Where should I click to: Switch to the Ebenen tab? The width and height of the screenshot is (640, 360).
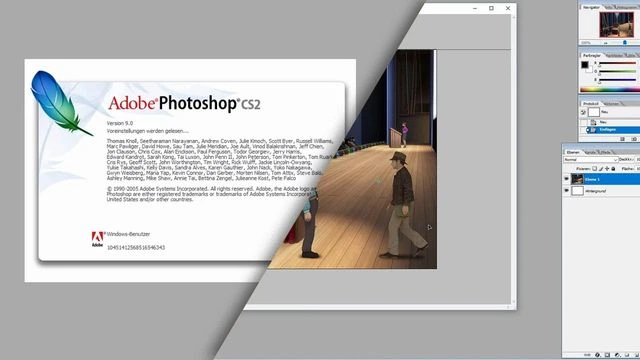[x=573, y=152]
